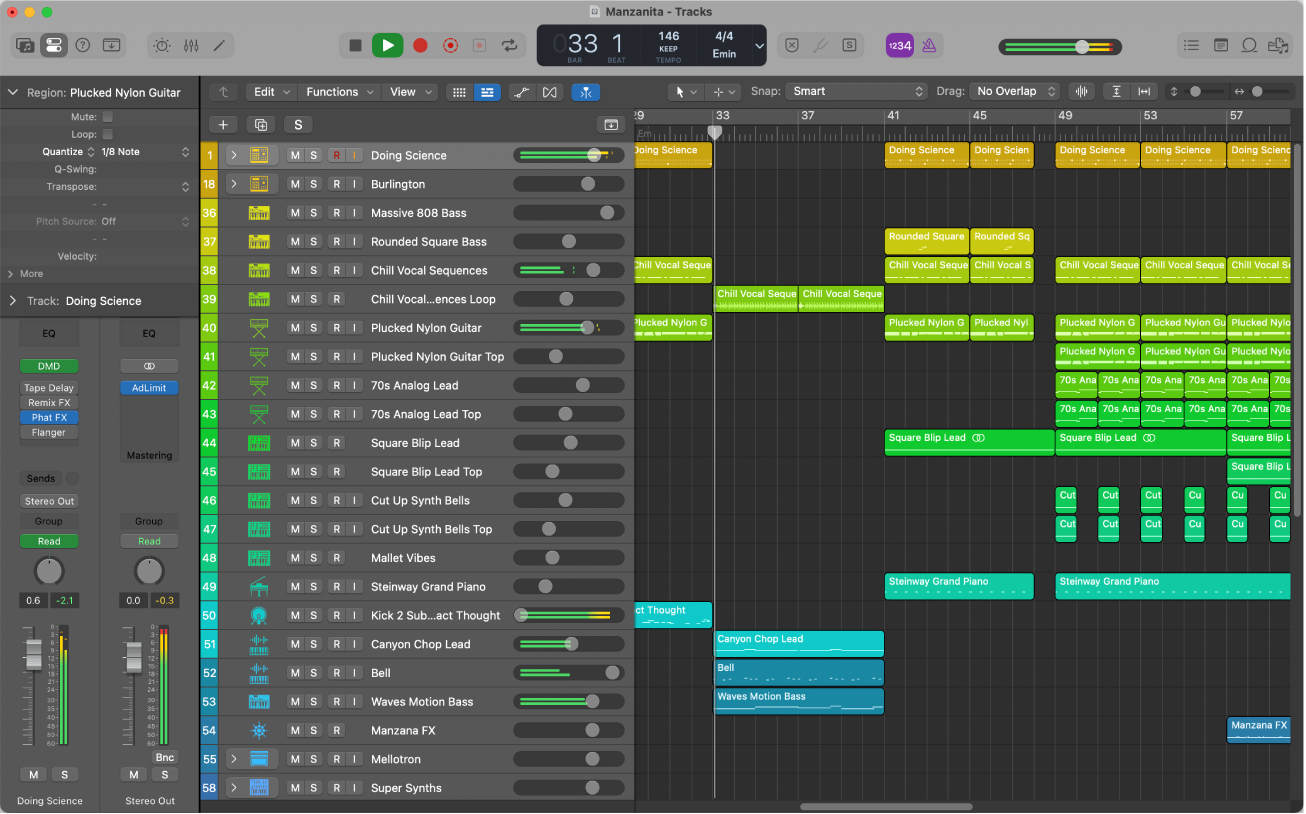Activate Catch Playhead mode icon

(585, 91)
